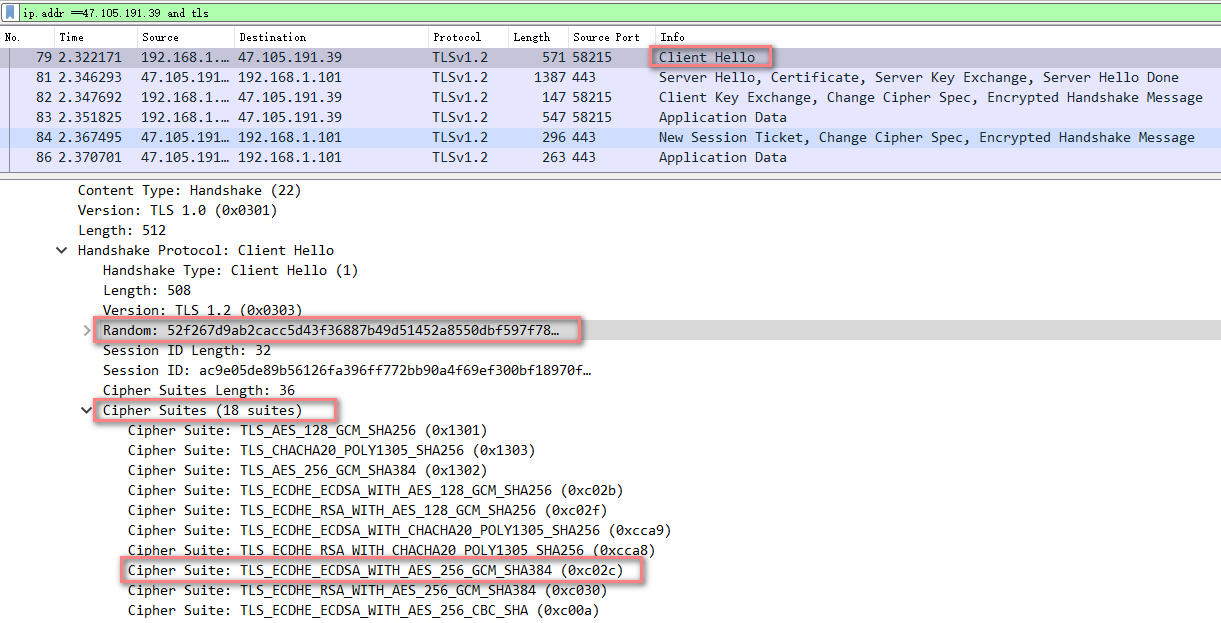1221x623 pixels.
Task: Click the Source Port column header
Action: pyautogui.click(x=606, y=37)
